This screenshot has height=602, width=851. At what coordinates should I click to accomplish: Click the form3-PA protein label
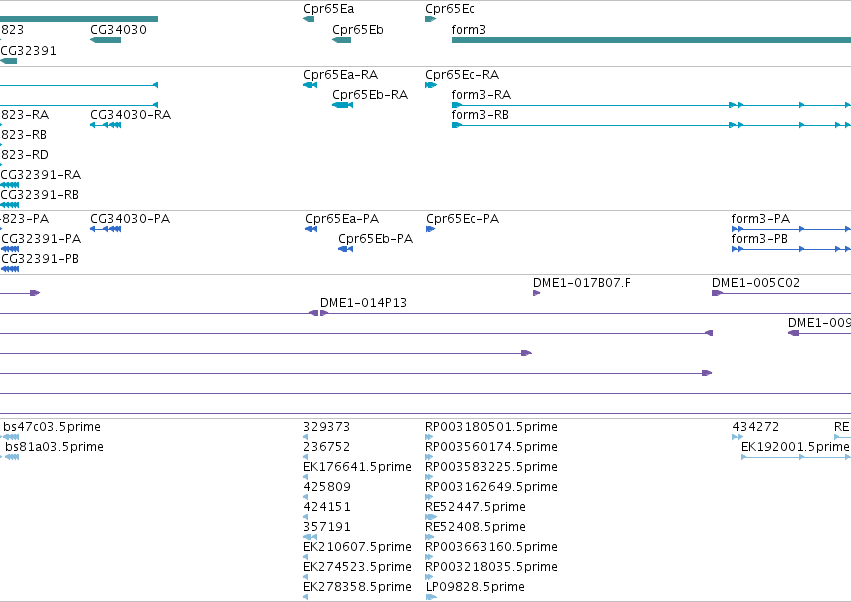[x=760, y=219]
